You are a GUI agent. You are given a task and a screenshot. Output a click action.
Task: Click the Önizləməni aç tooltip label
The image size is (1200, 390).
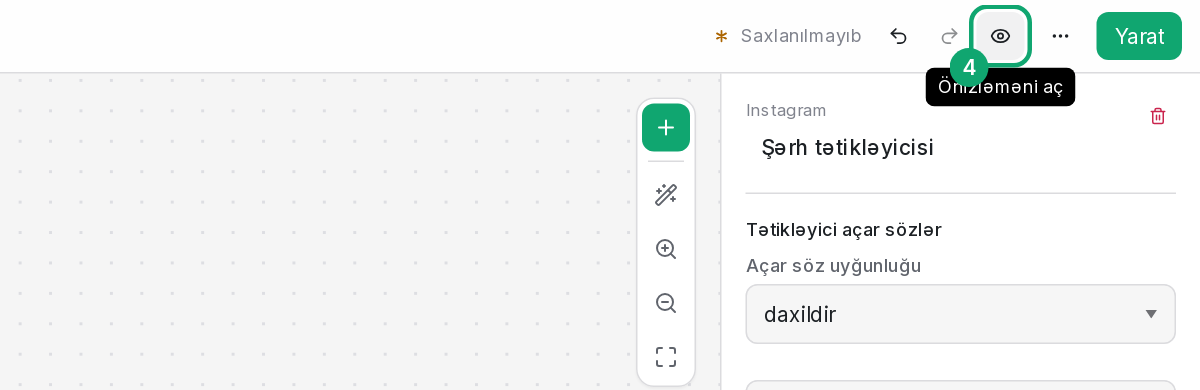1000,87
